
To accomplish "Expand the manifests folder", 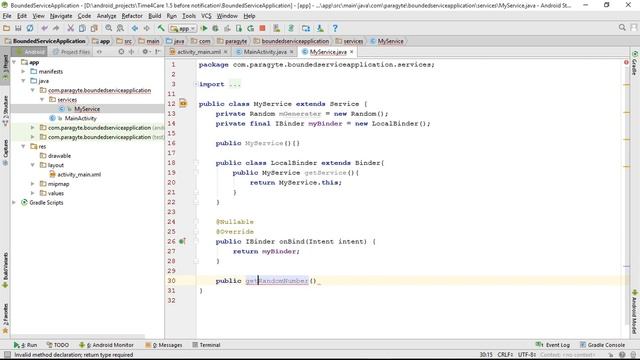I will click(x=24, y=71).
